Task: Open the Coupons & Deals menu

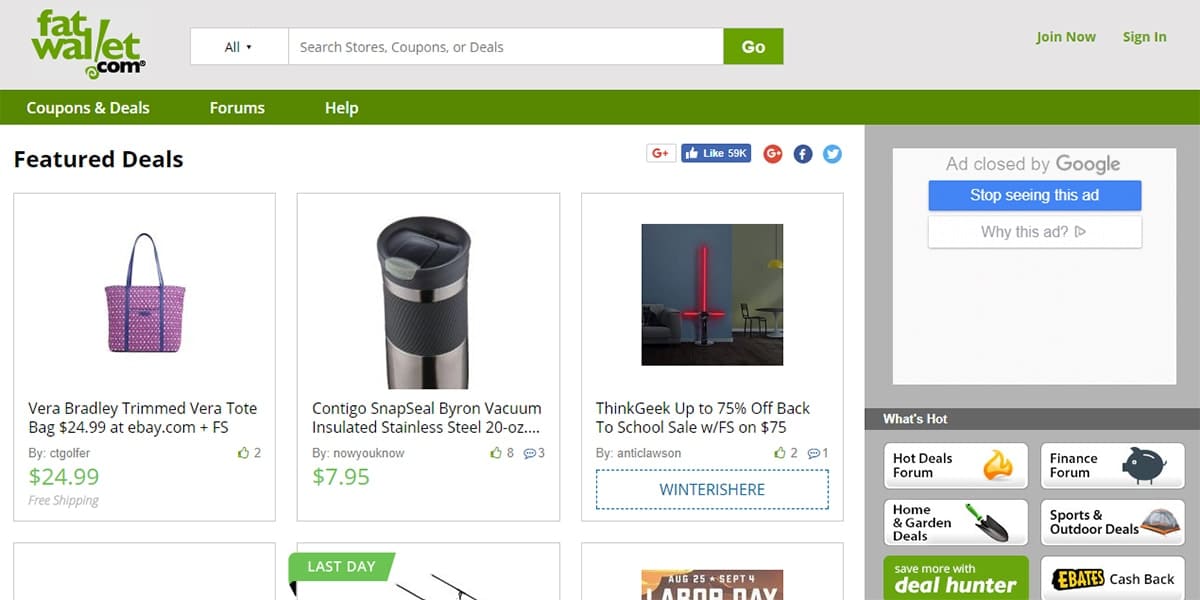Action: coord(88,108)
